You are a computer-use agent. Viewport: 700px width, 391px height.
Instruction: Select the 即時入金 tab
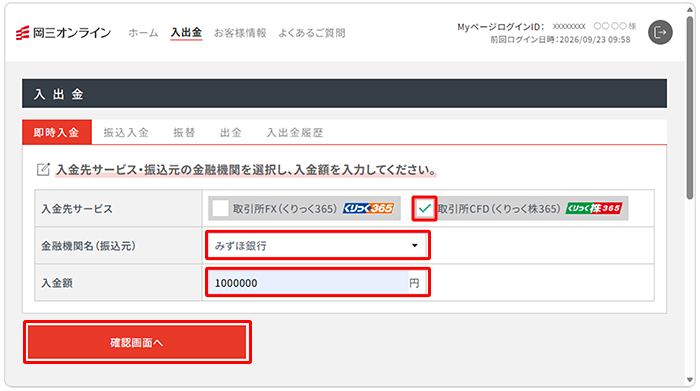(x=57, y=132)
